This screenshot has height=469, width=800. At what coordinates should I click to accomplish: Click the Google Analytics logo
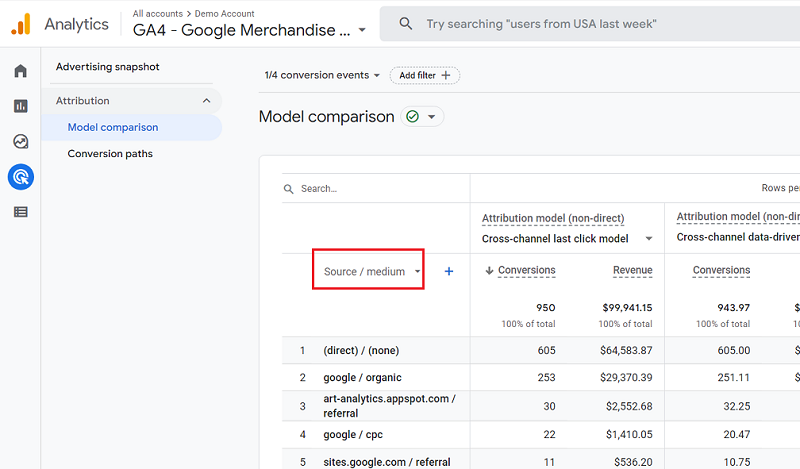click(21, 24)
